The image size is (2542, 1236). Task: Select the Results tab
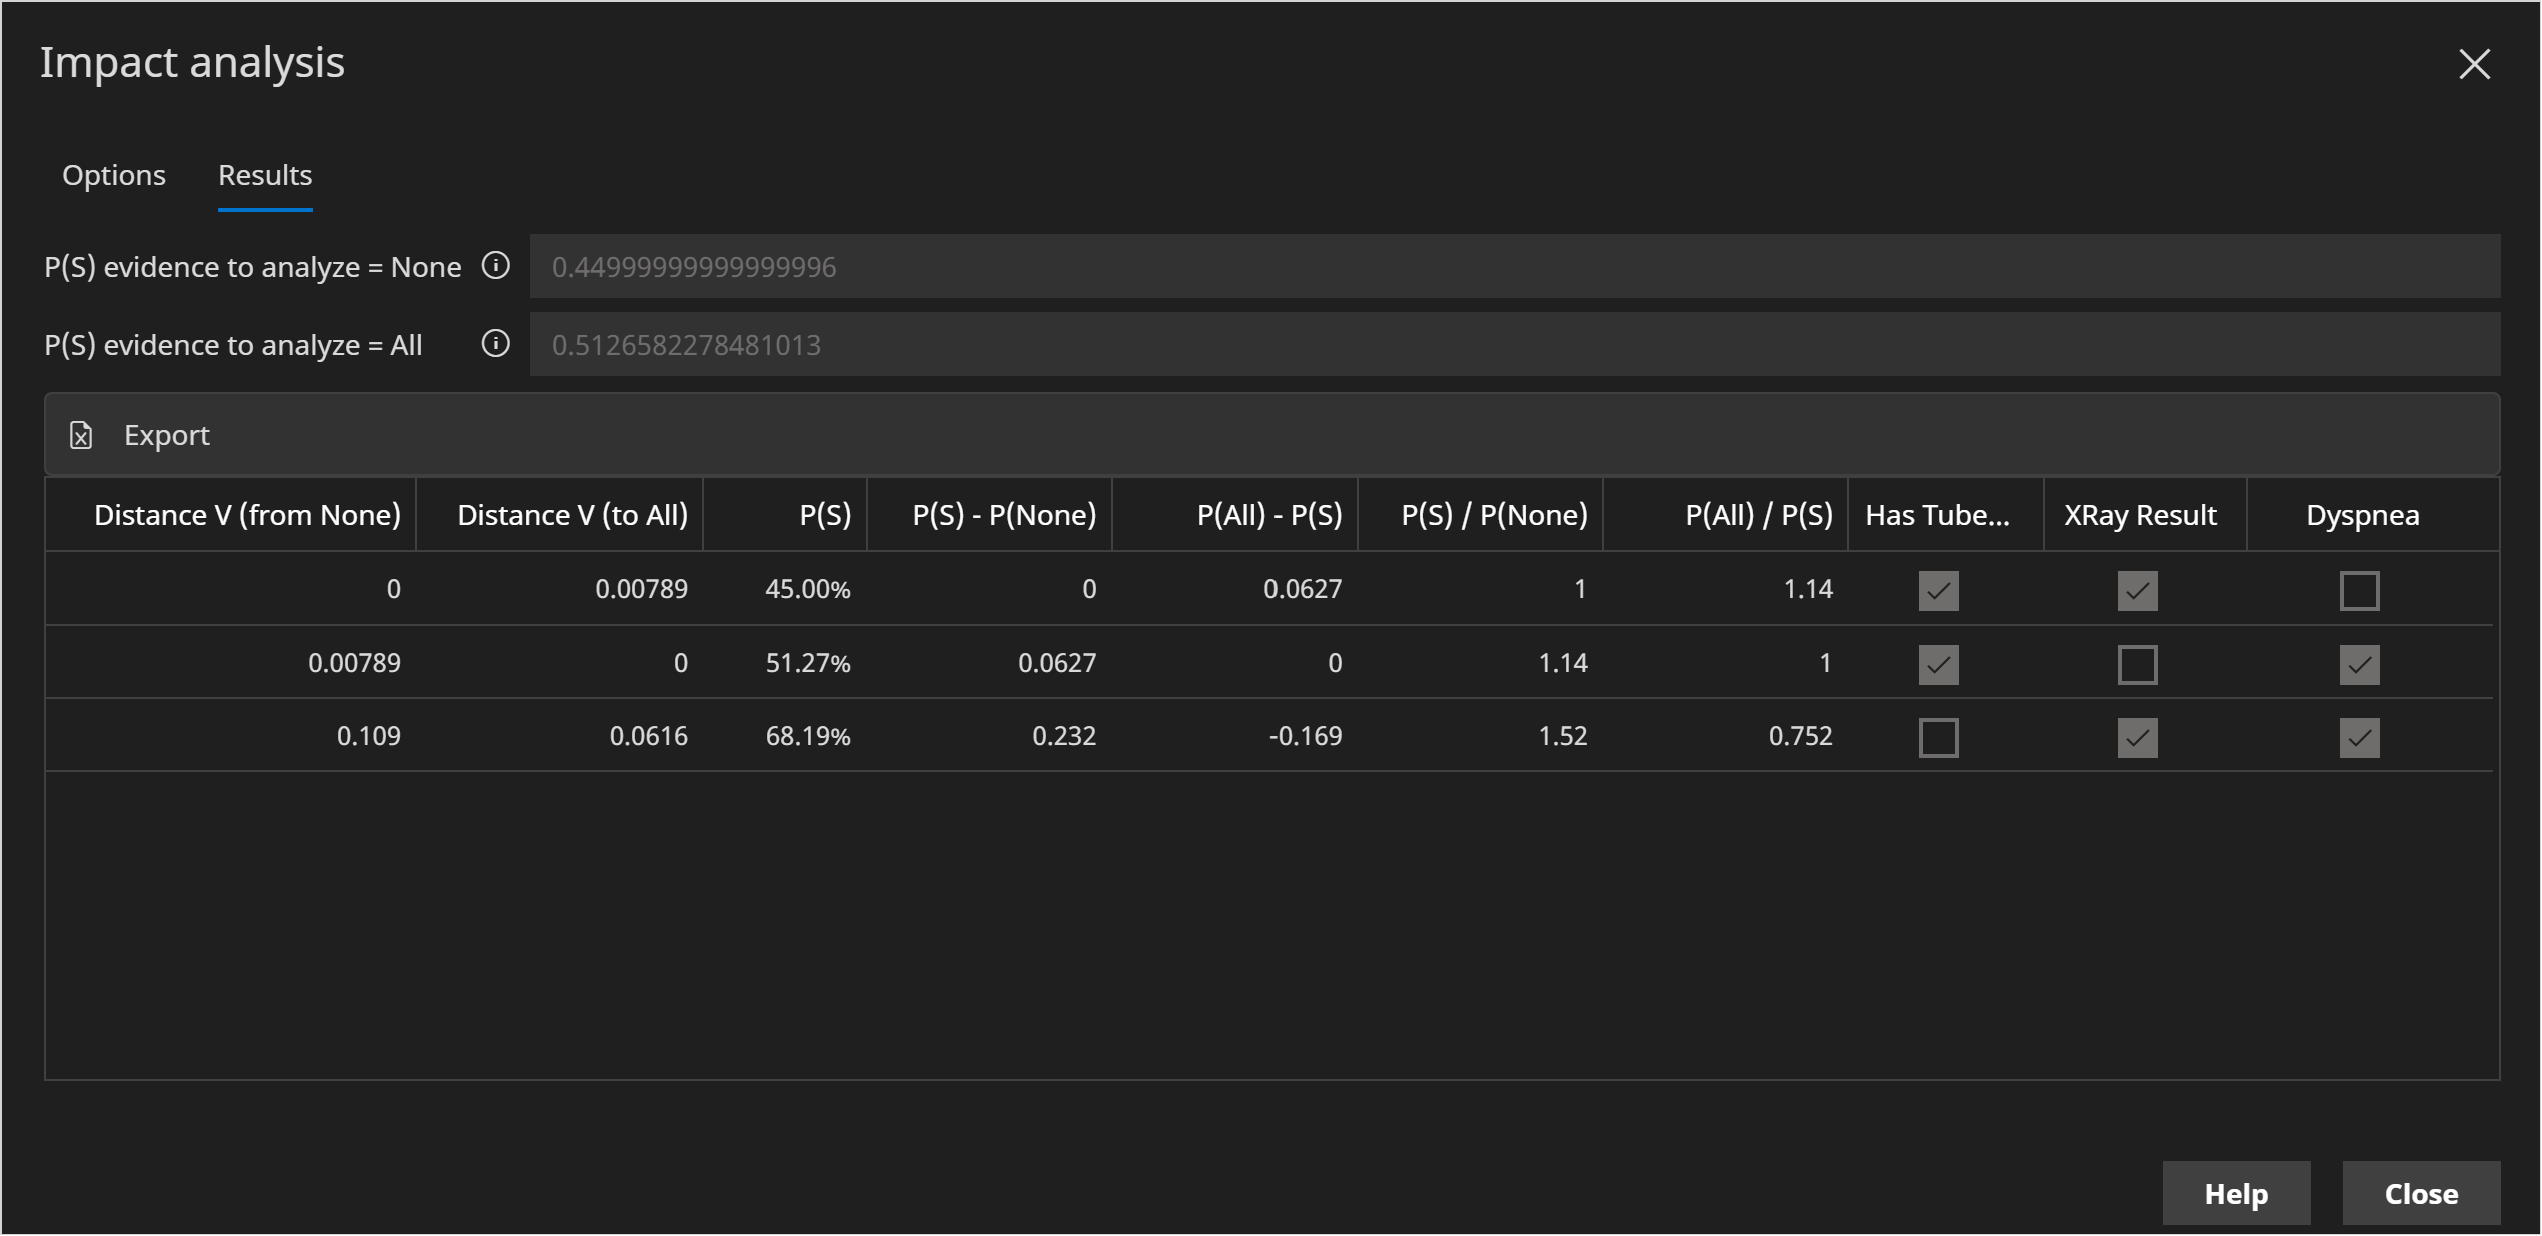pyautogui.click(x=264, y=175)
